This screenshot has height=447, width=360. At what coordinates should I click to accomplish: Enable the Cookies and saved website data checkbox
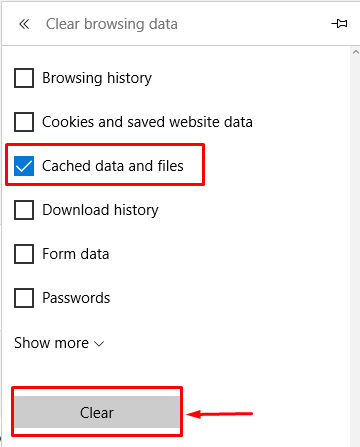(24, 122)
